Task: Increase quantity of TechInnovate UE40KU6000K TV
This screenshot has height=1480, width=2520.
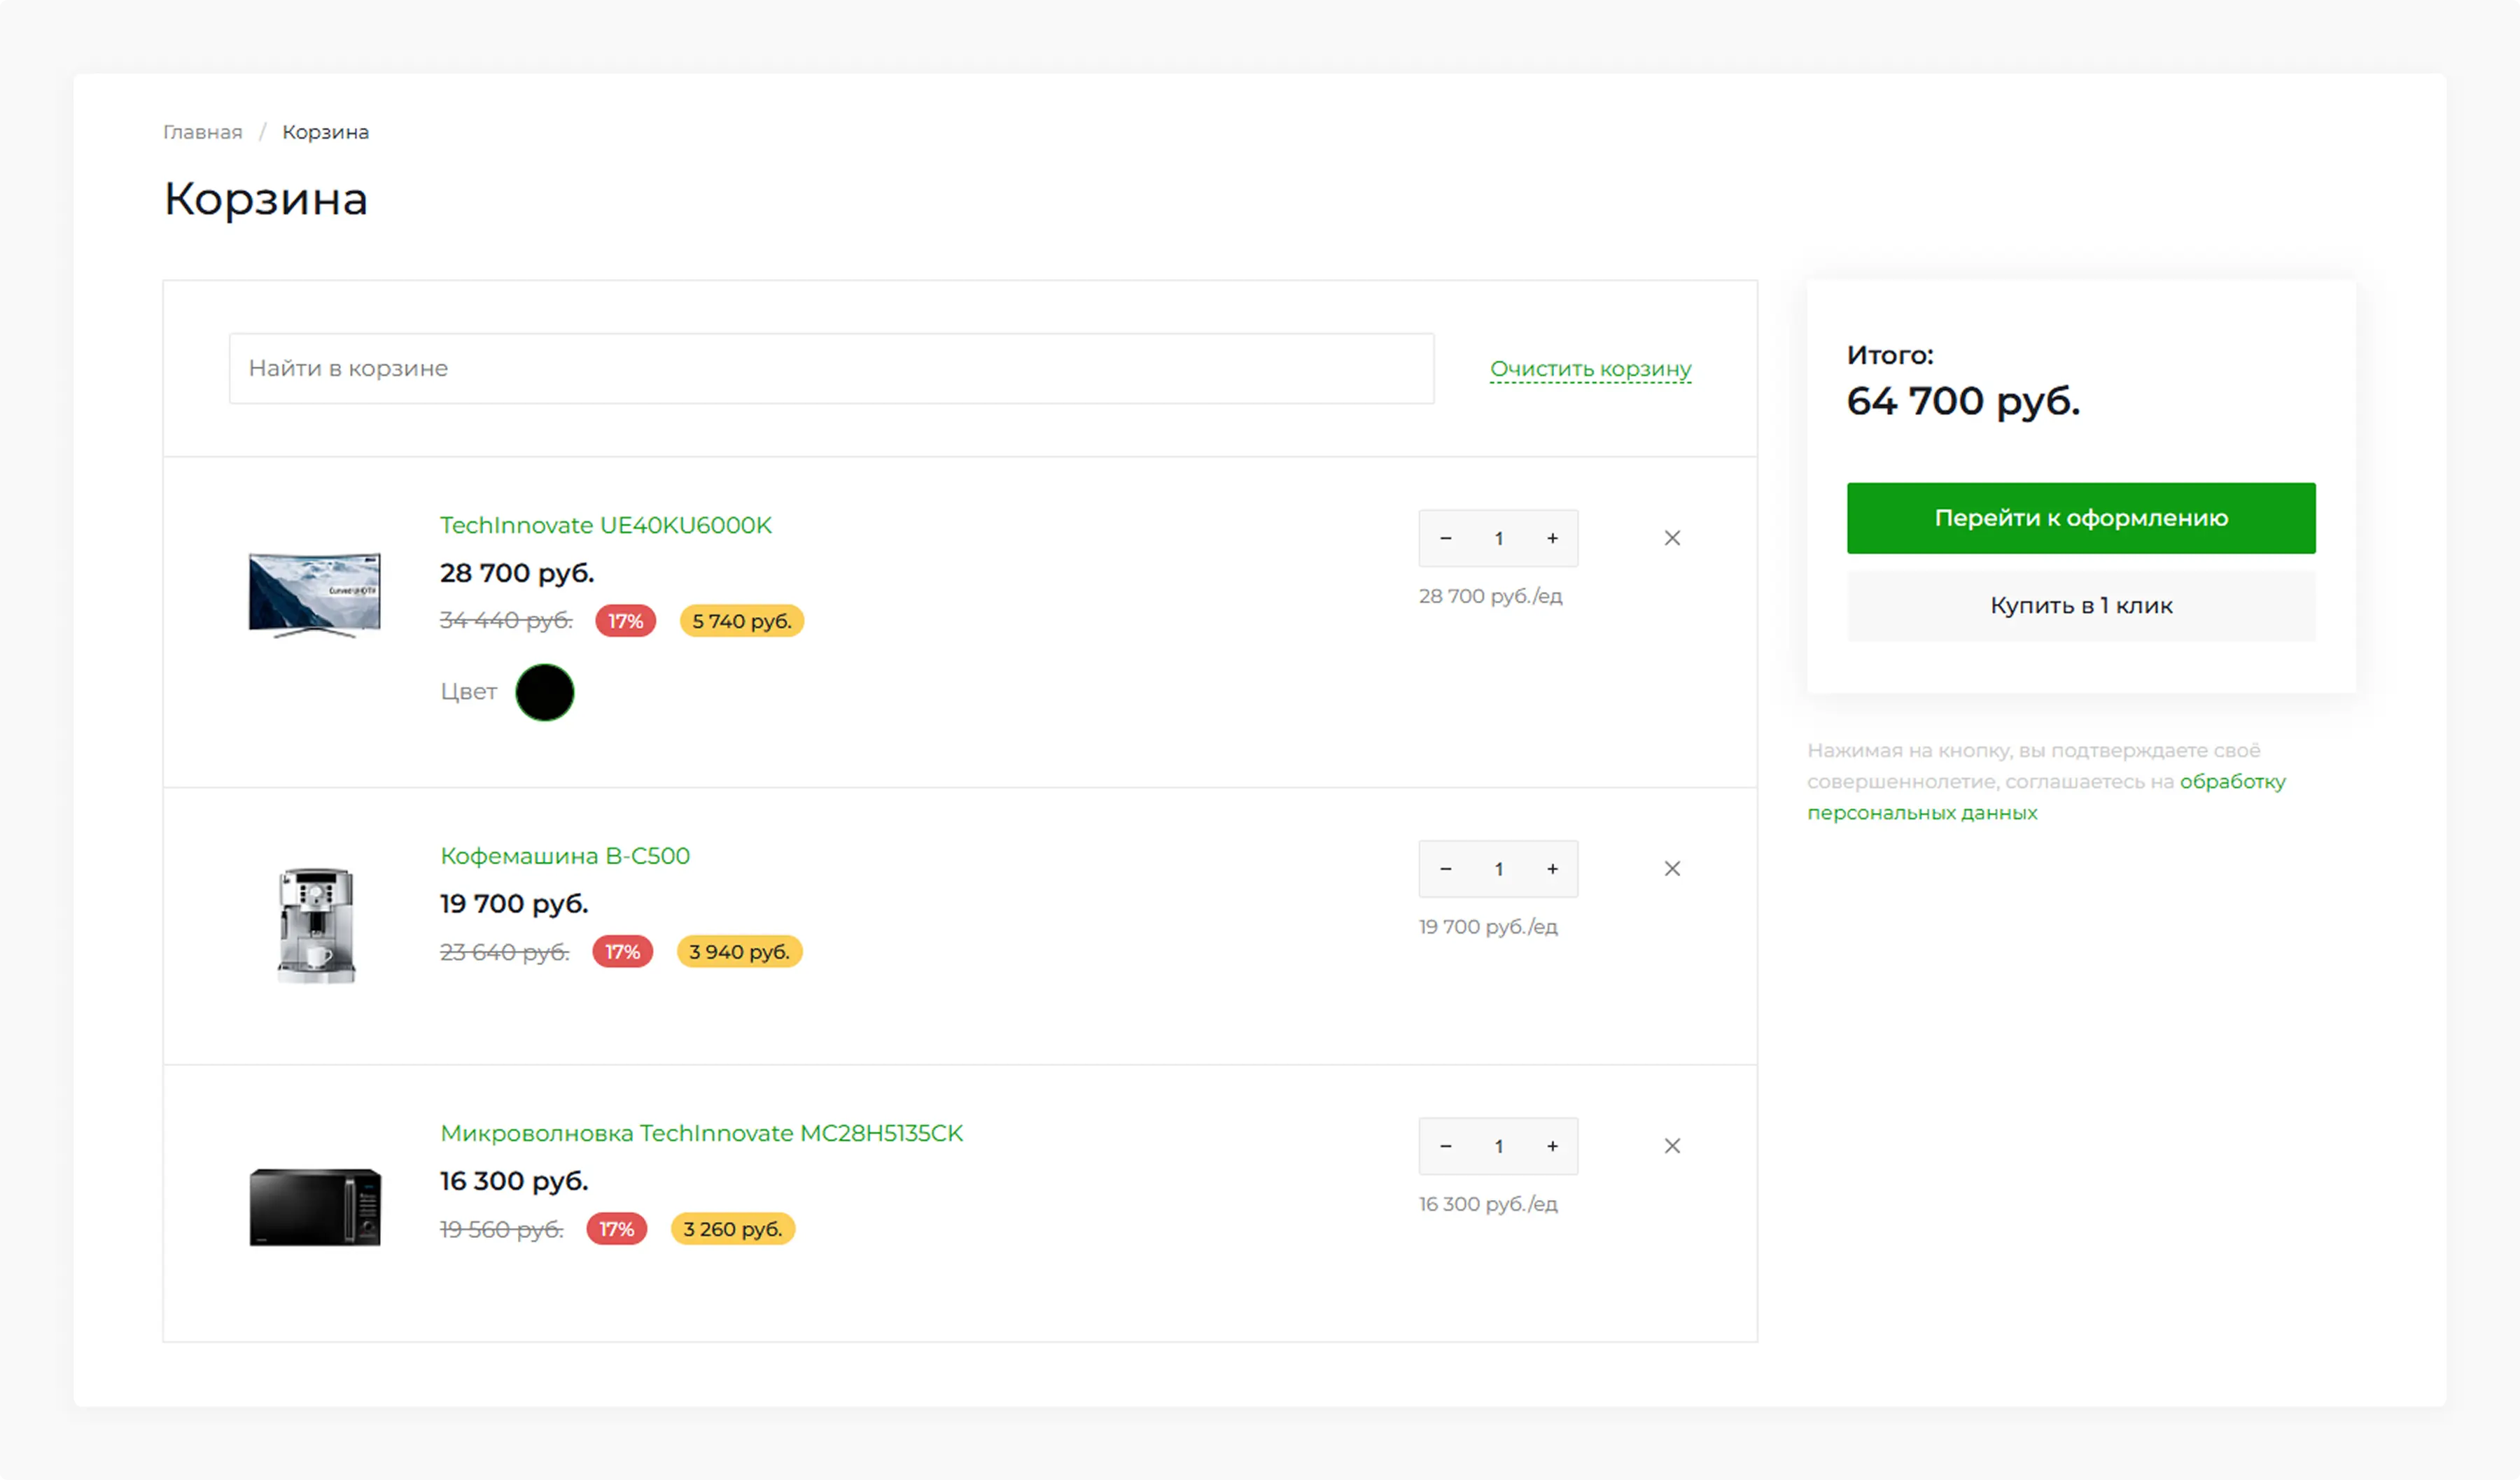Action: tap(1552, 538)
